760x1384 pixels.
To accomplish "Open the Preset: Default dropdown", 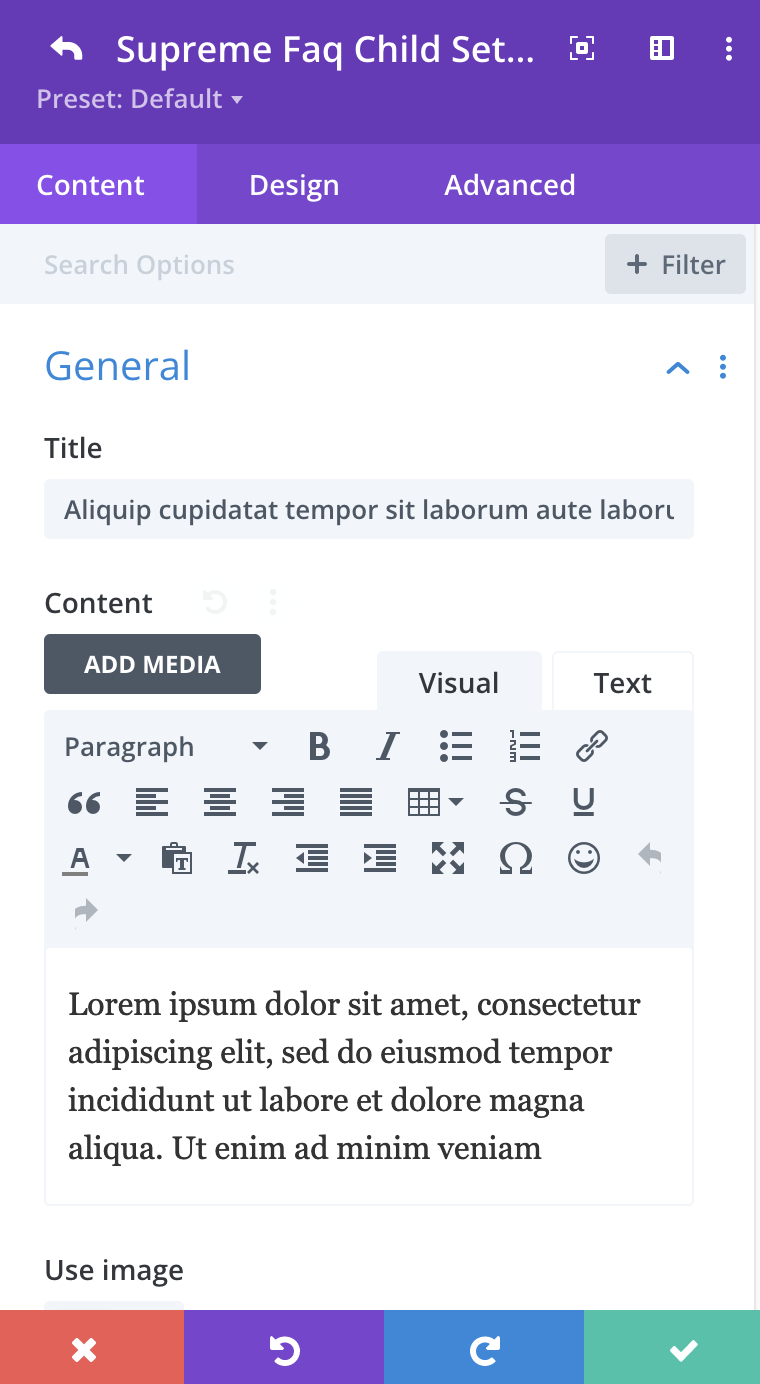I will click(140, 100).
